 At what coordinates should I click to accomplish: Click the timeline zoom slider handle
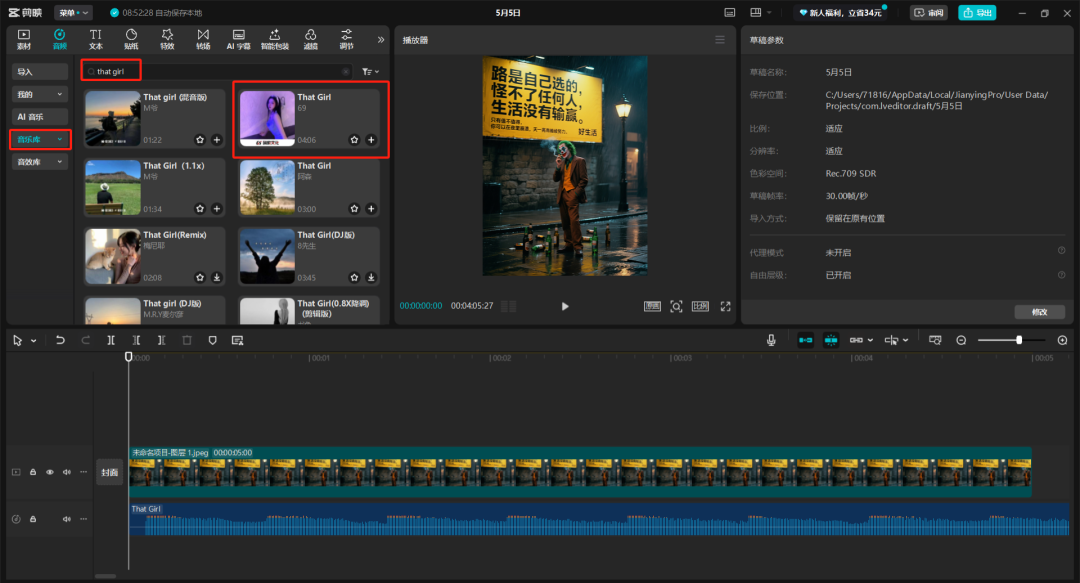pos(1019,340)
